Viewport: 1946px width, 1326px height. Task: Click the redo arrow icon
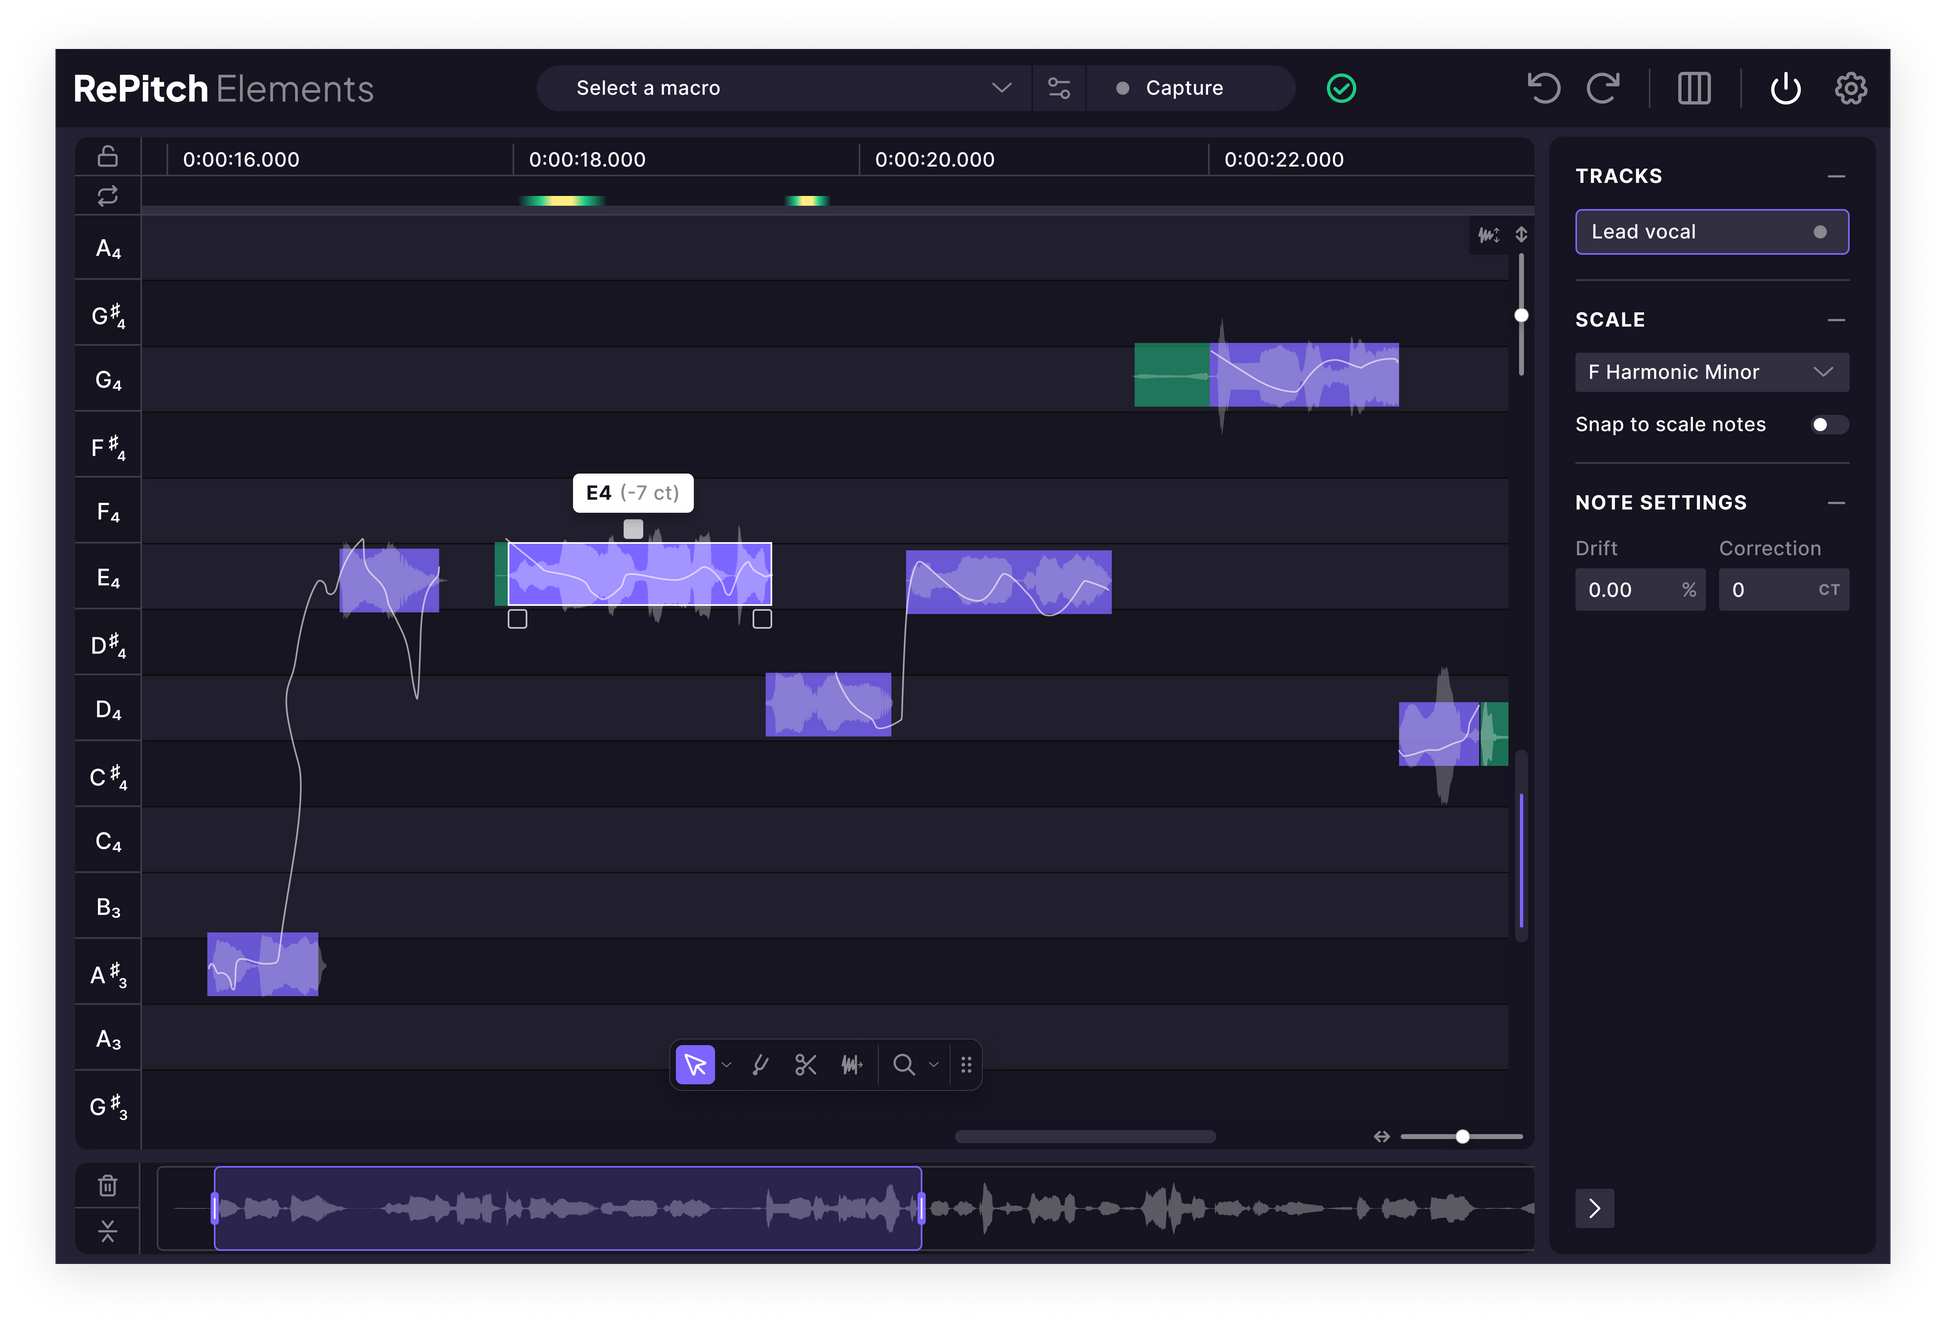(x=1604, y=88)
